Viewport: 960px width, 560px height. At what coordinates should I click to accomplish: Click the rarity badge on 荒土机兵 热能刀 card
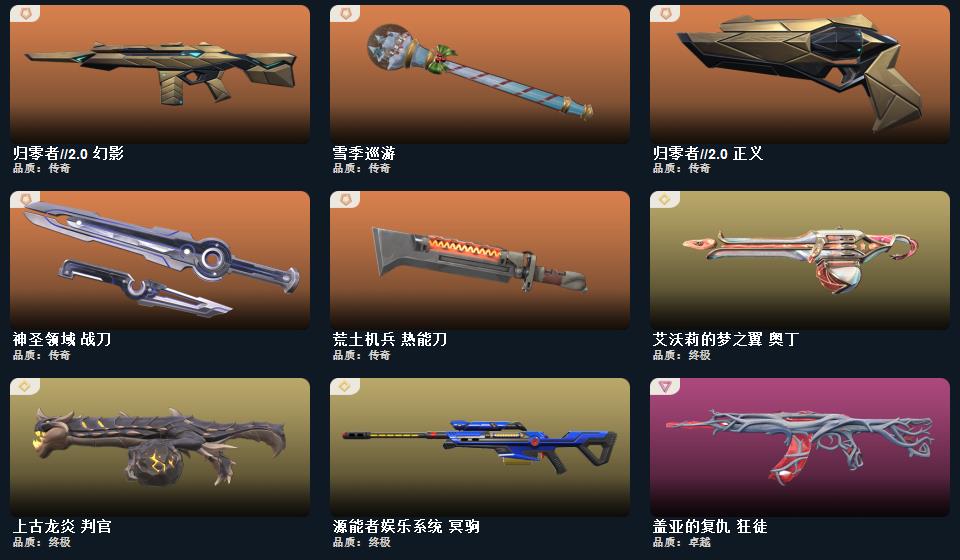point(345,200)
